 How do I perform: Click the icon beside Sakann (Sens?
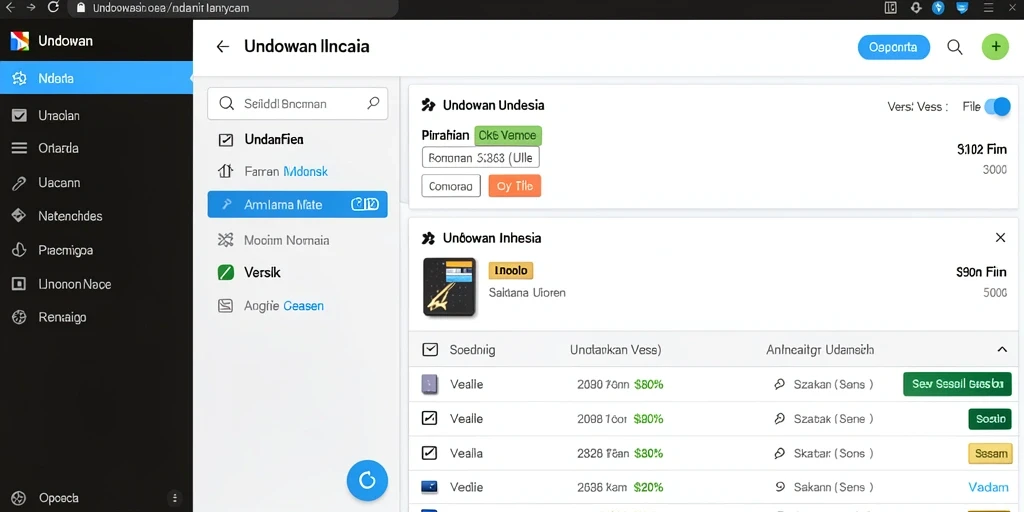point(779,487)
